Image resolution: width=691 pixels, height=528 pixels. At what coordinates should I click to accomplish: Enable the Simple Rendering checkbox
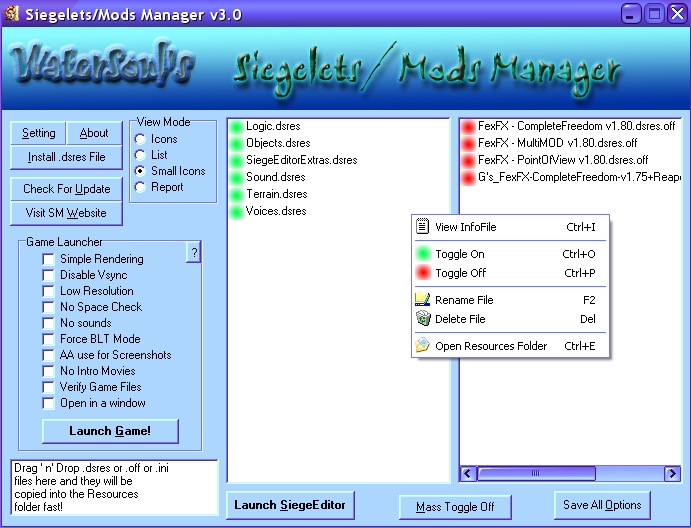click(48, 259)
